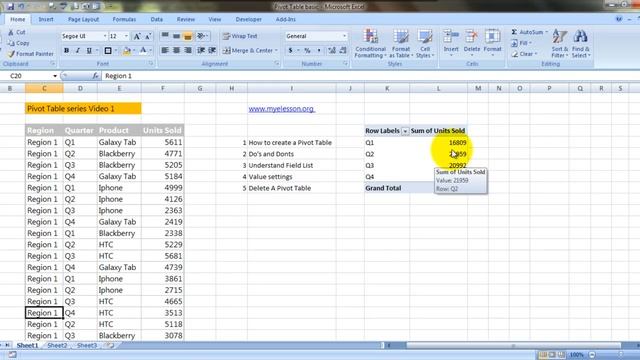
Task: Open the Clear eraser dropdown
Action: click(x=524, y=54)
